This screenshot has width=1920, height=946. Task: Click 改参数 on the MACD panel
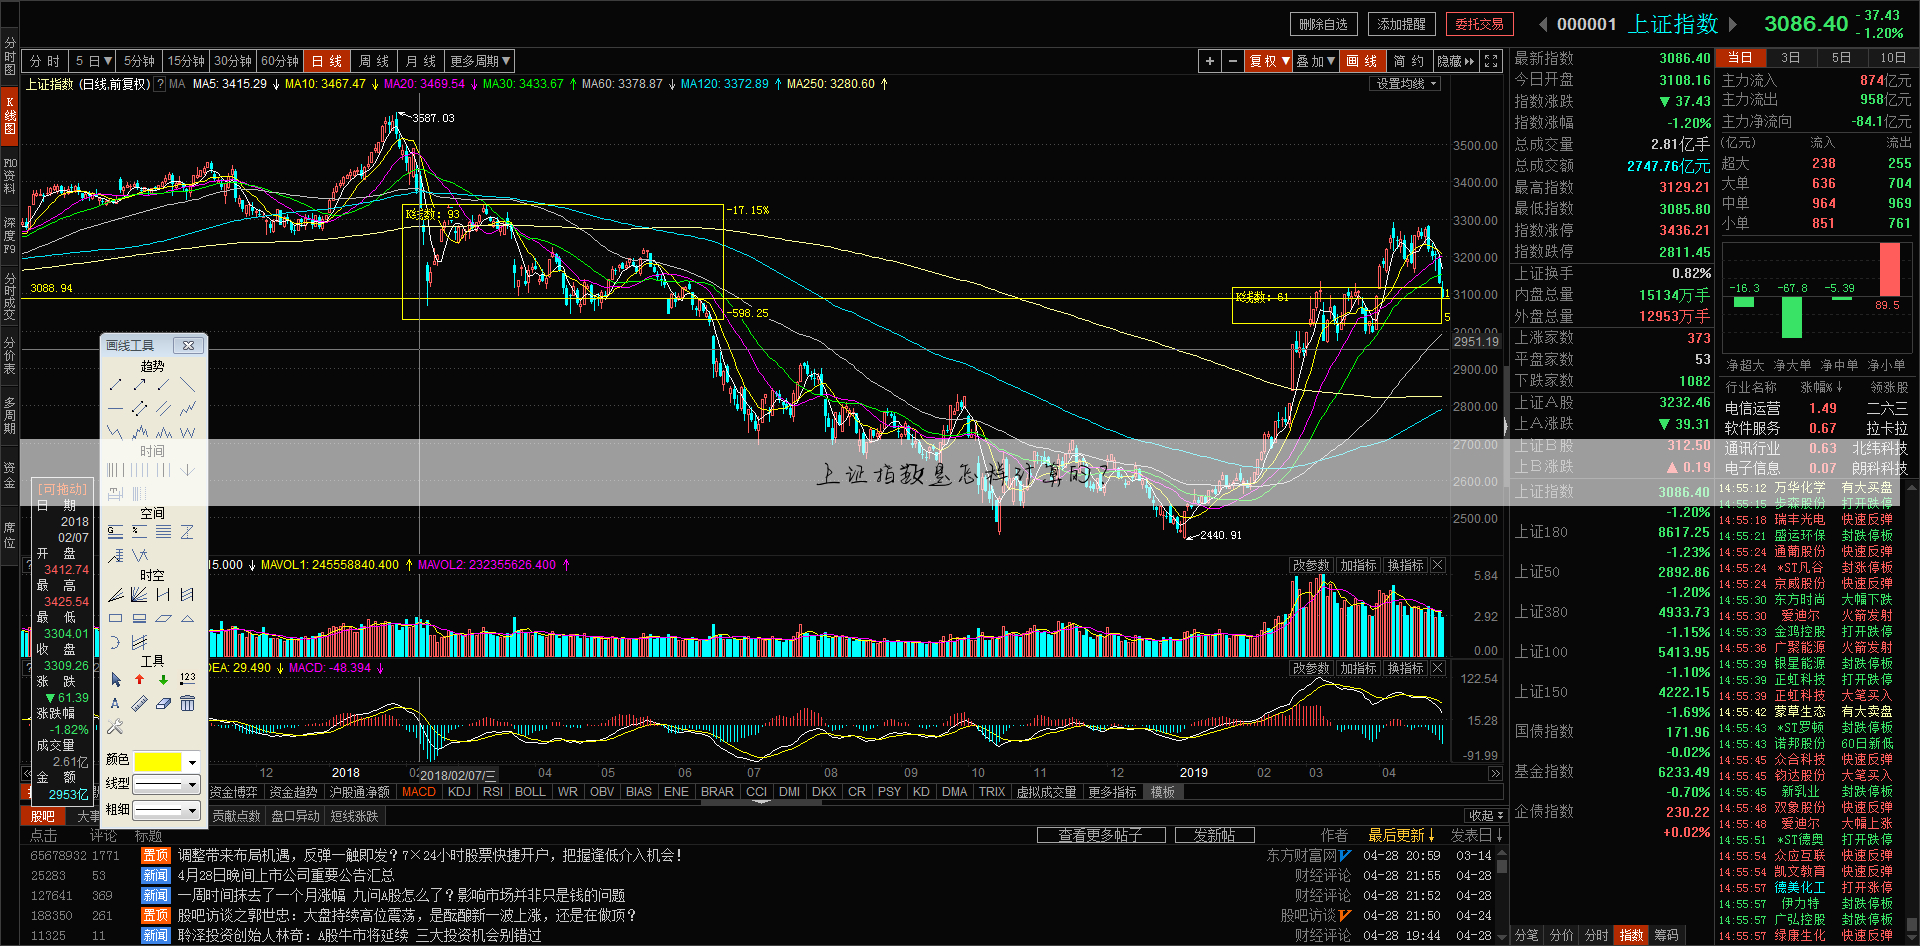click(x=1311, y=668)
